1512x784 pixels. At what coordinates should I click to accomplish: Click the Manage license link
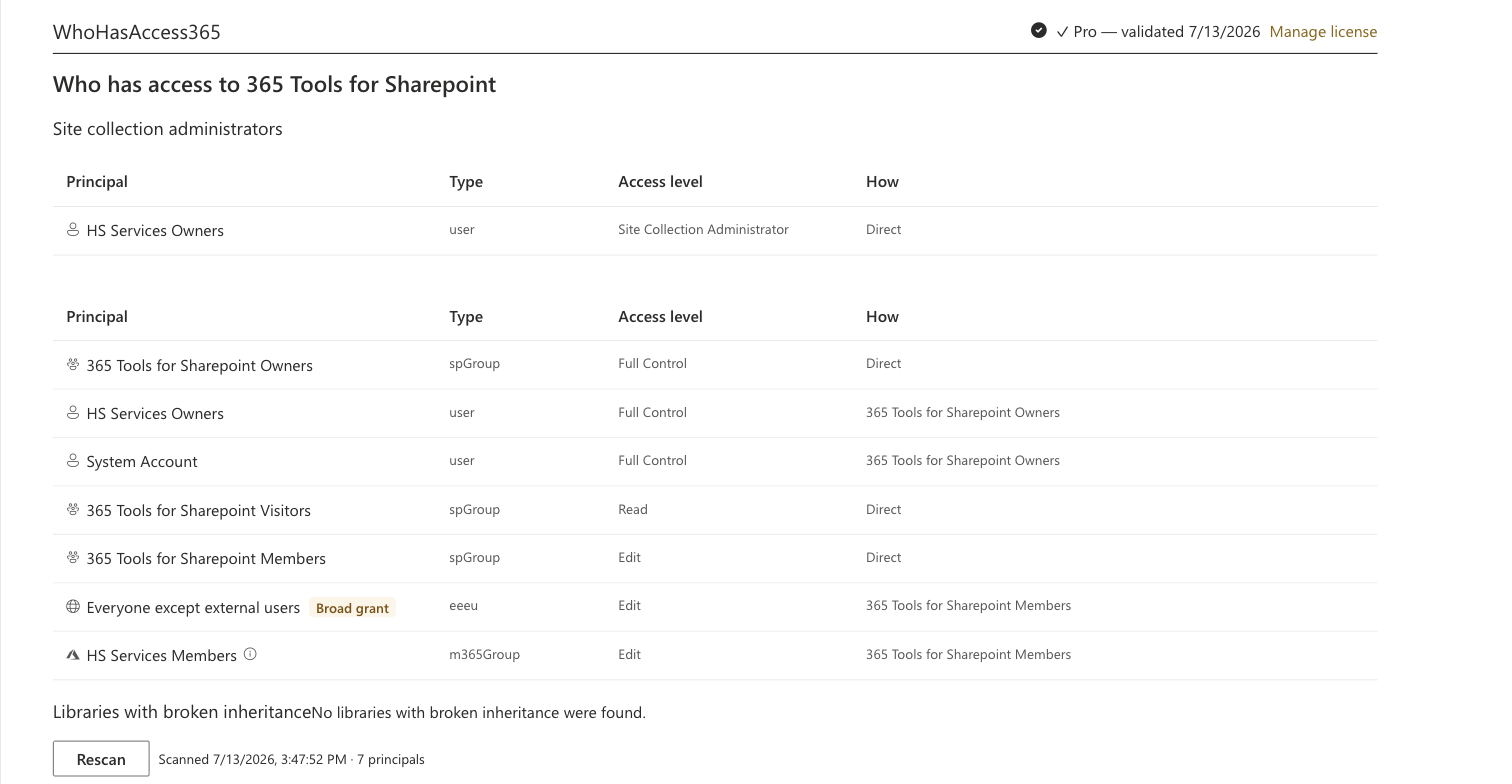pyautogui.click(x=1323, y=32)
